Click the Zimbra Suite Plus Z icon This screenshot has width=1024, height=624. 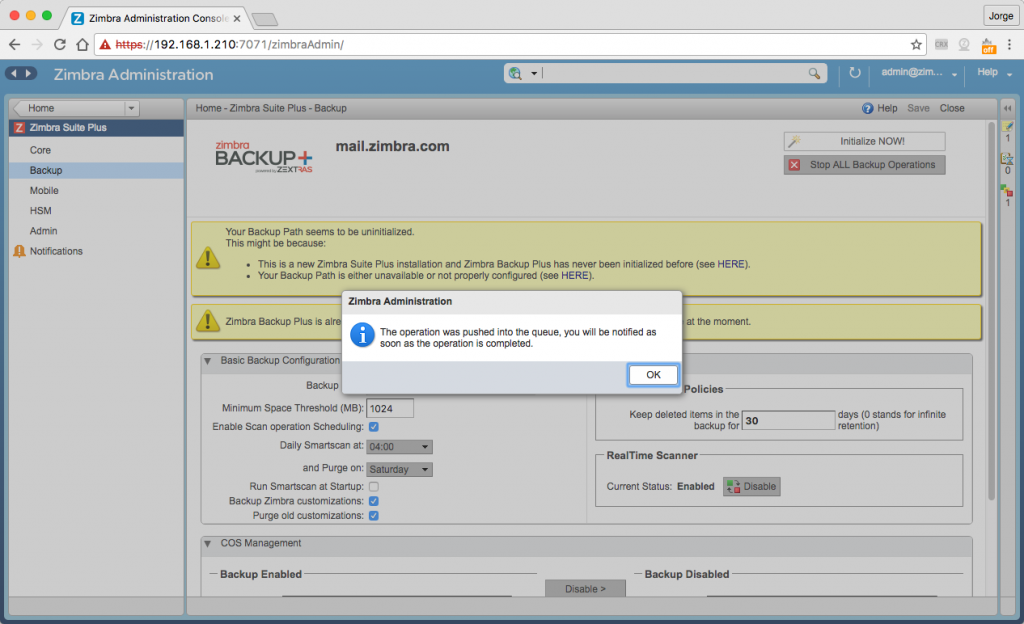coord(19,128)
